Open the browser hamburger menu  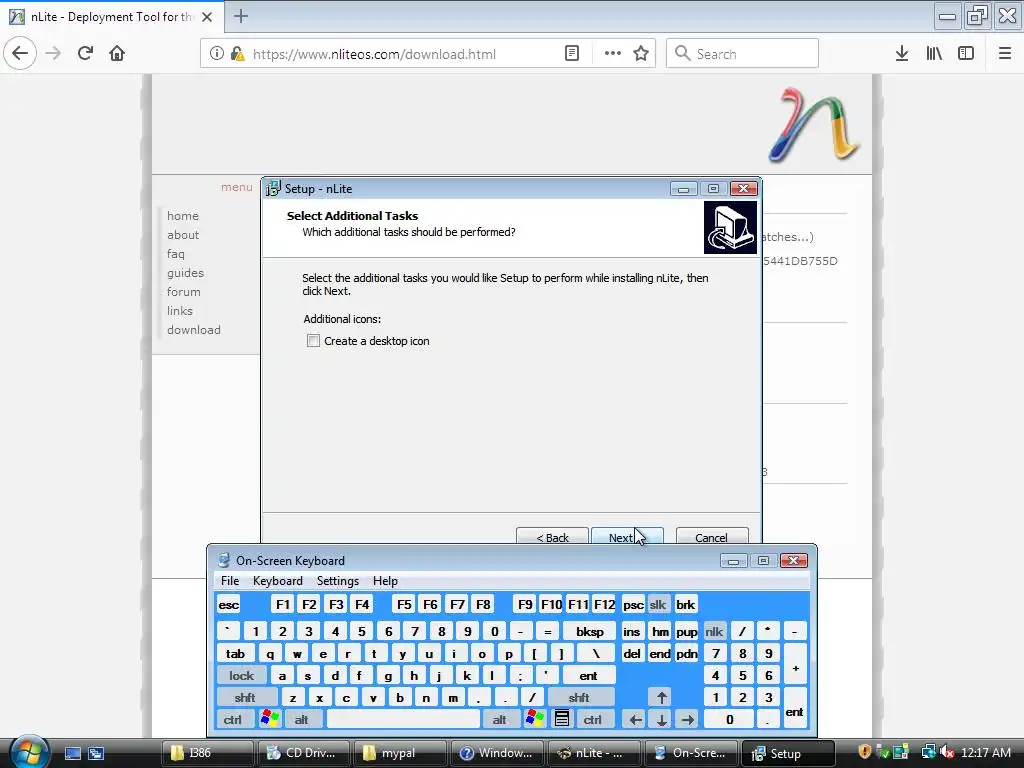1004,54
